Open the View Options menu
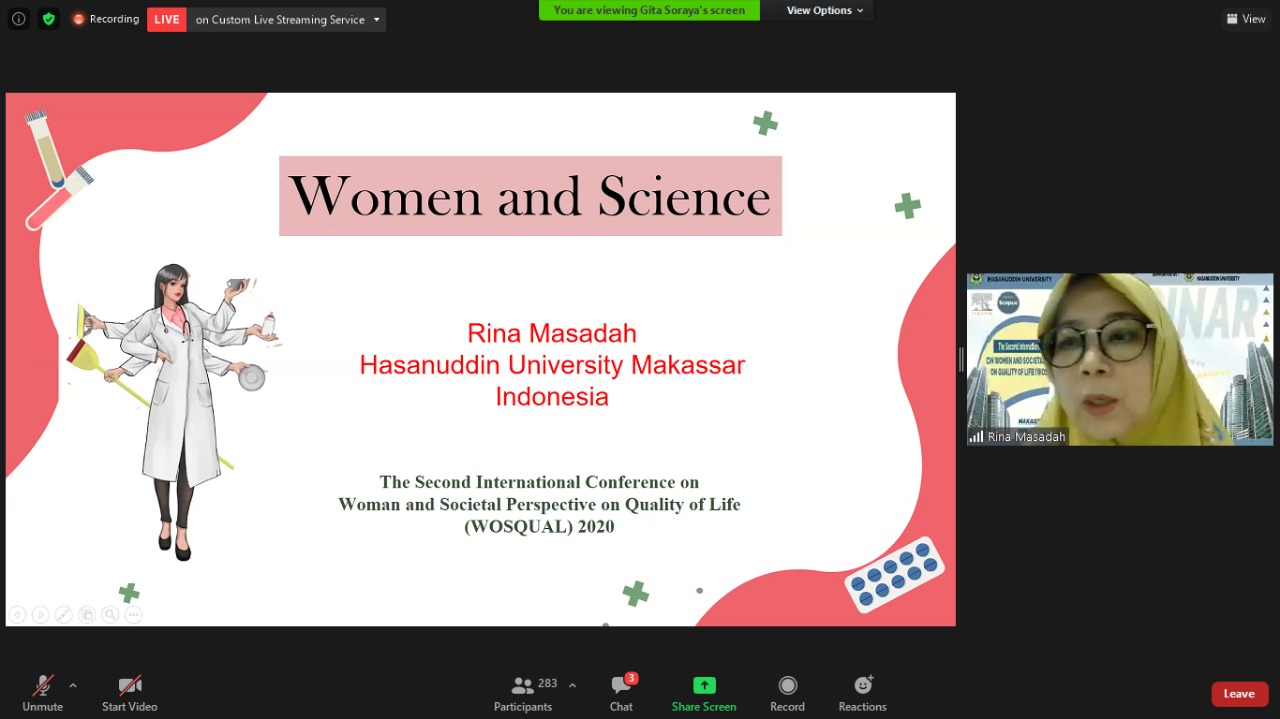 825,10
